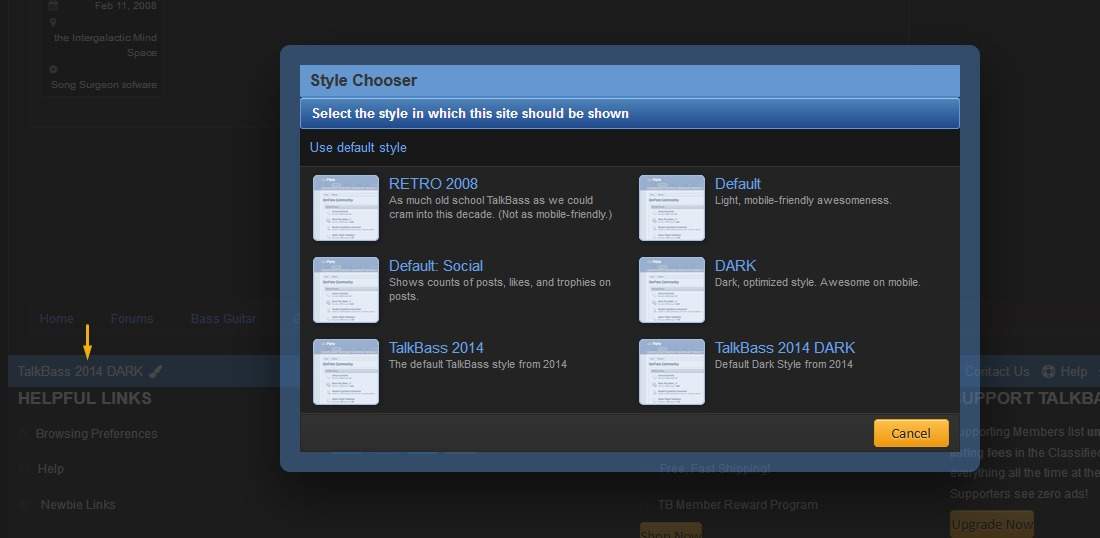Click Use default style link
Viewport: 1100px width, 538px height.
click(x=358, y=147)
